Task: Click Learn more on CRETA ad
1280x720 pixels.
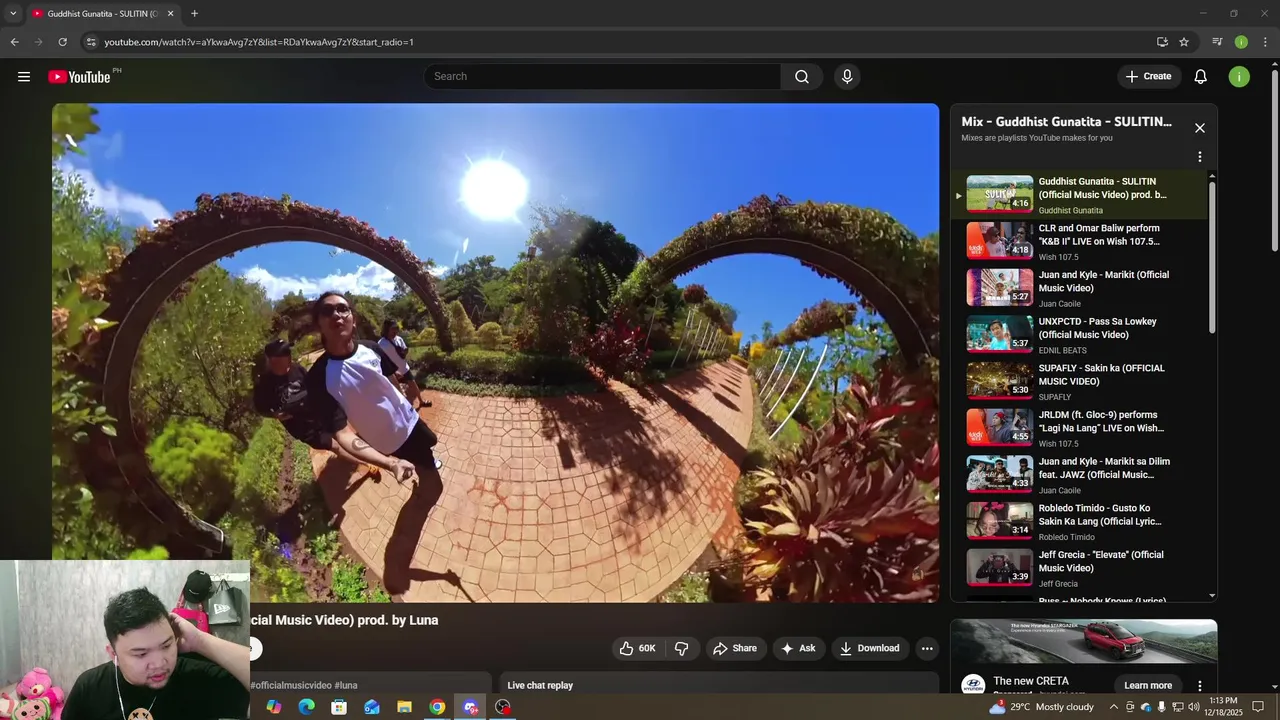Action: pos(1148,685)
